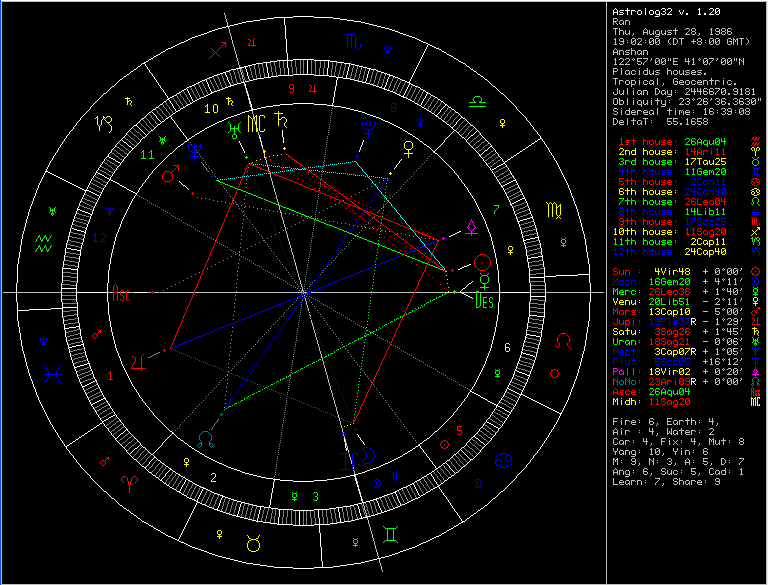Select the yellow MC marker atop the chart
This screenshot has height=585, width=768.
click(257, 123)
